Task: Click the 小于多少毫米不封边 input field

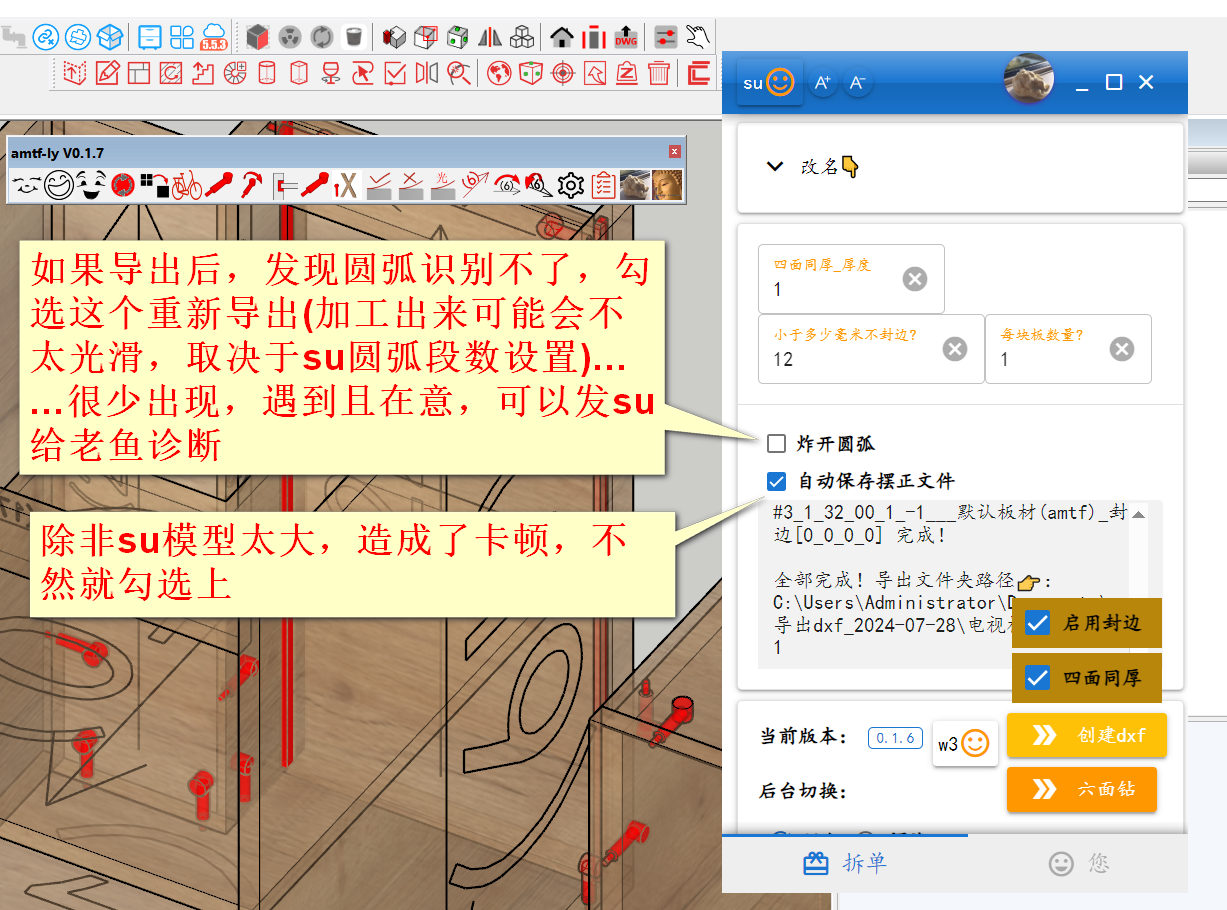Action: click(850, 359)
